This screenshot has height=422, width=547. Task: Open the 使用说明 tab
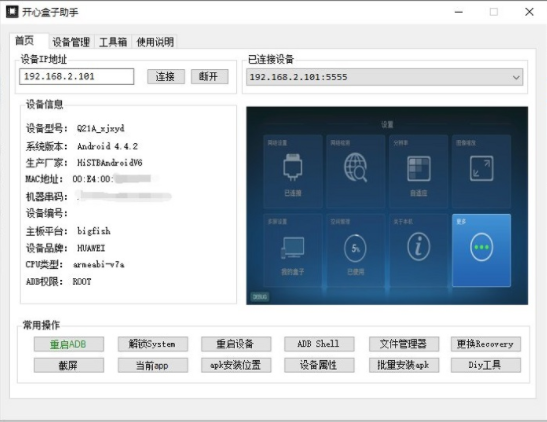155,42
